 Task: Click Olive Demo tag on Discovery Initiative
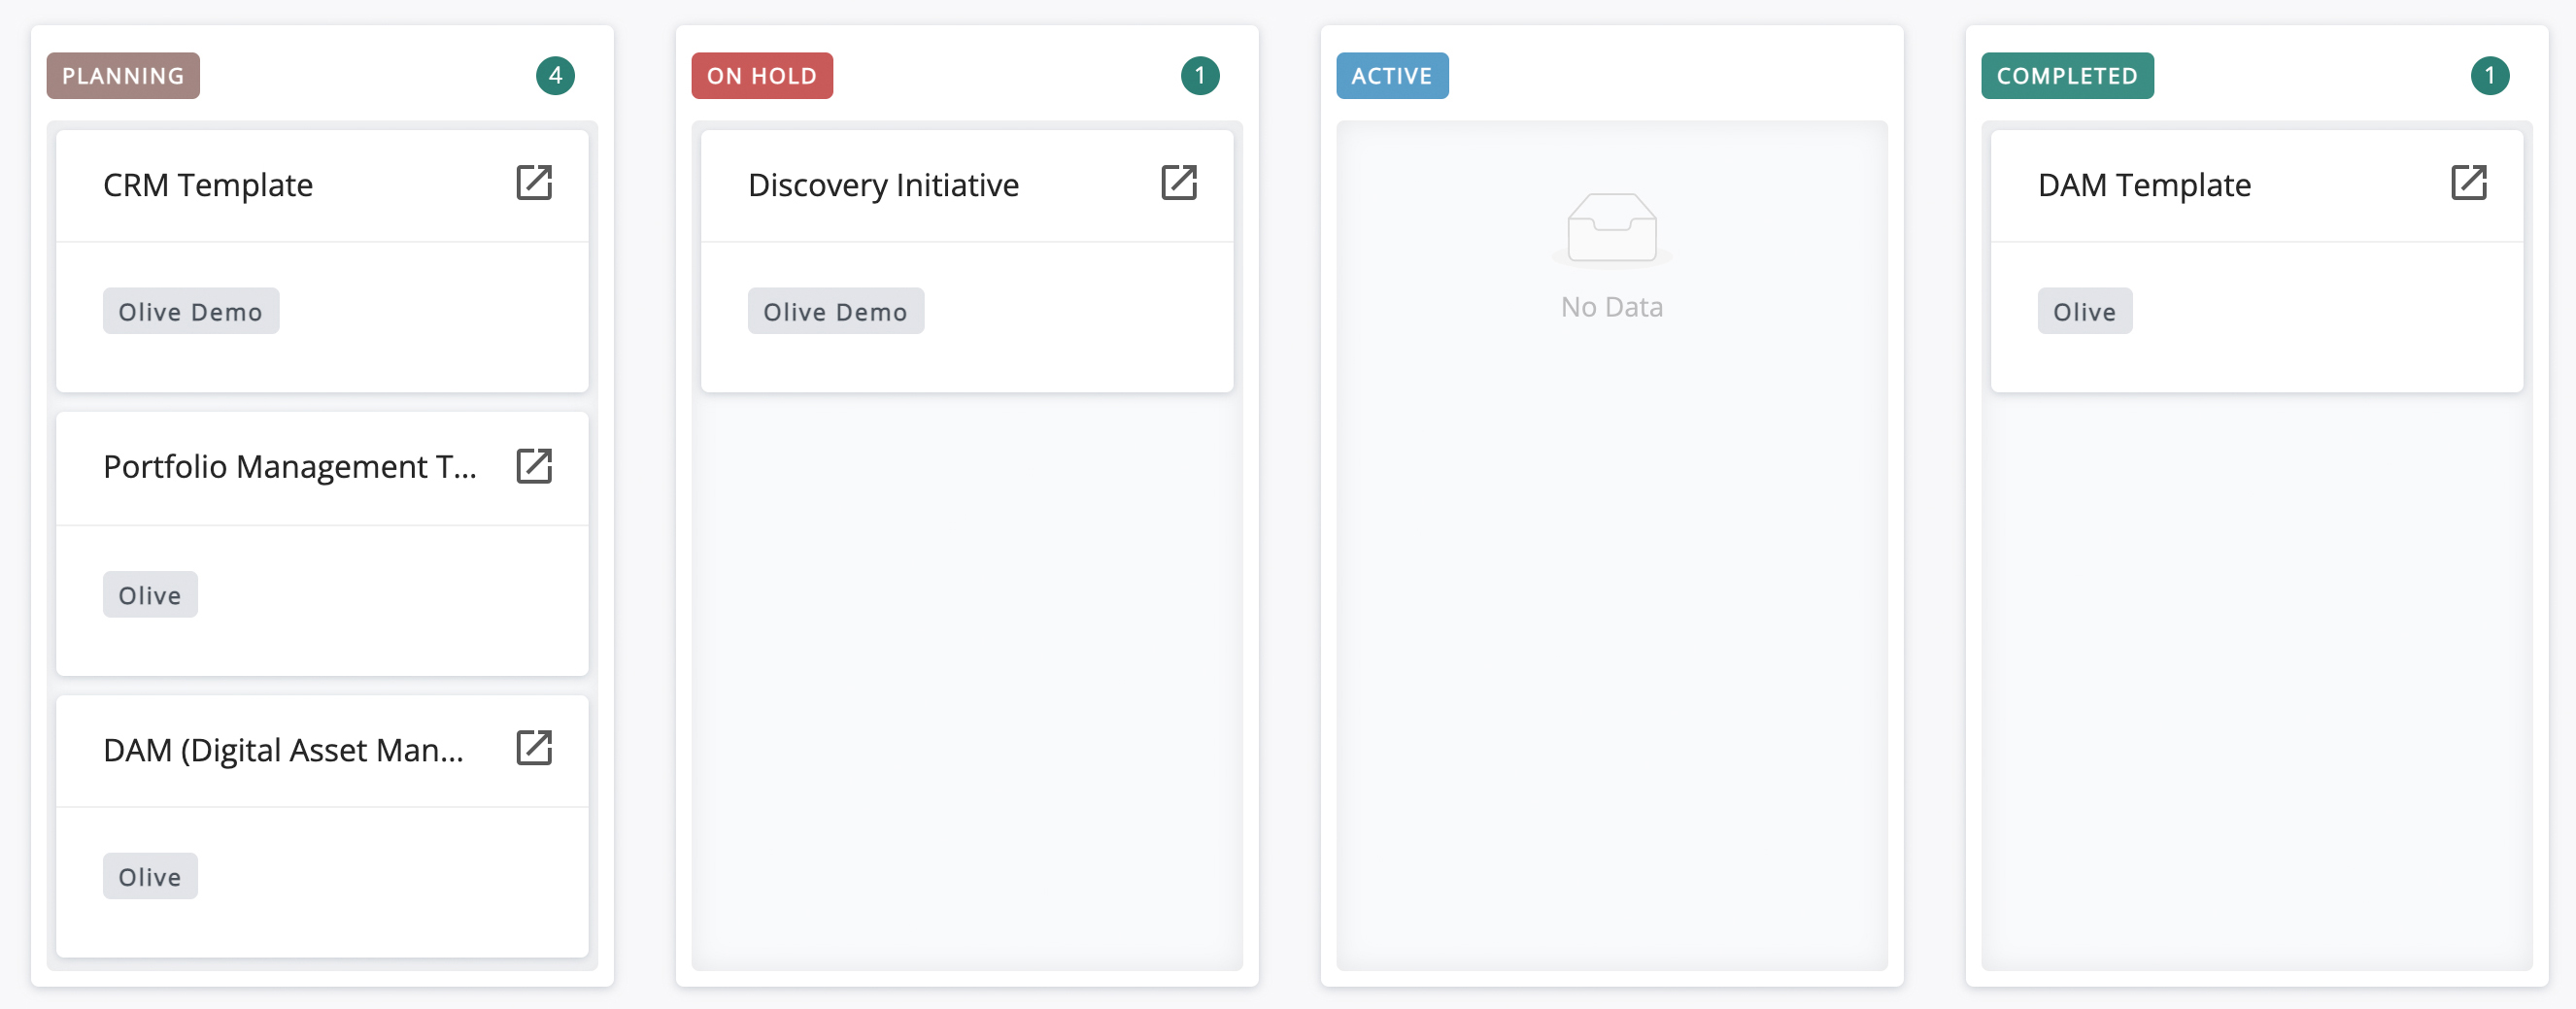coord(836,312)
